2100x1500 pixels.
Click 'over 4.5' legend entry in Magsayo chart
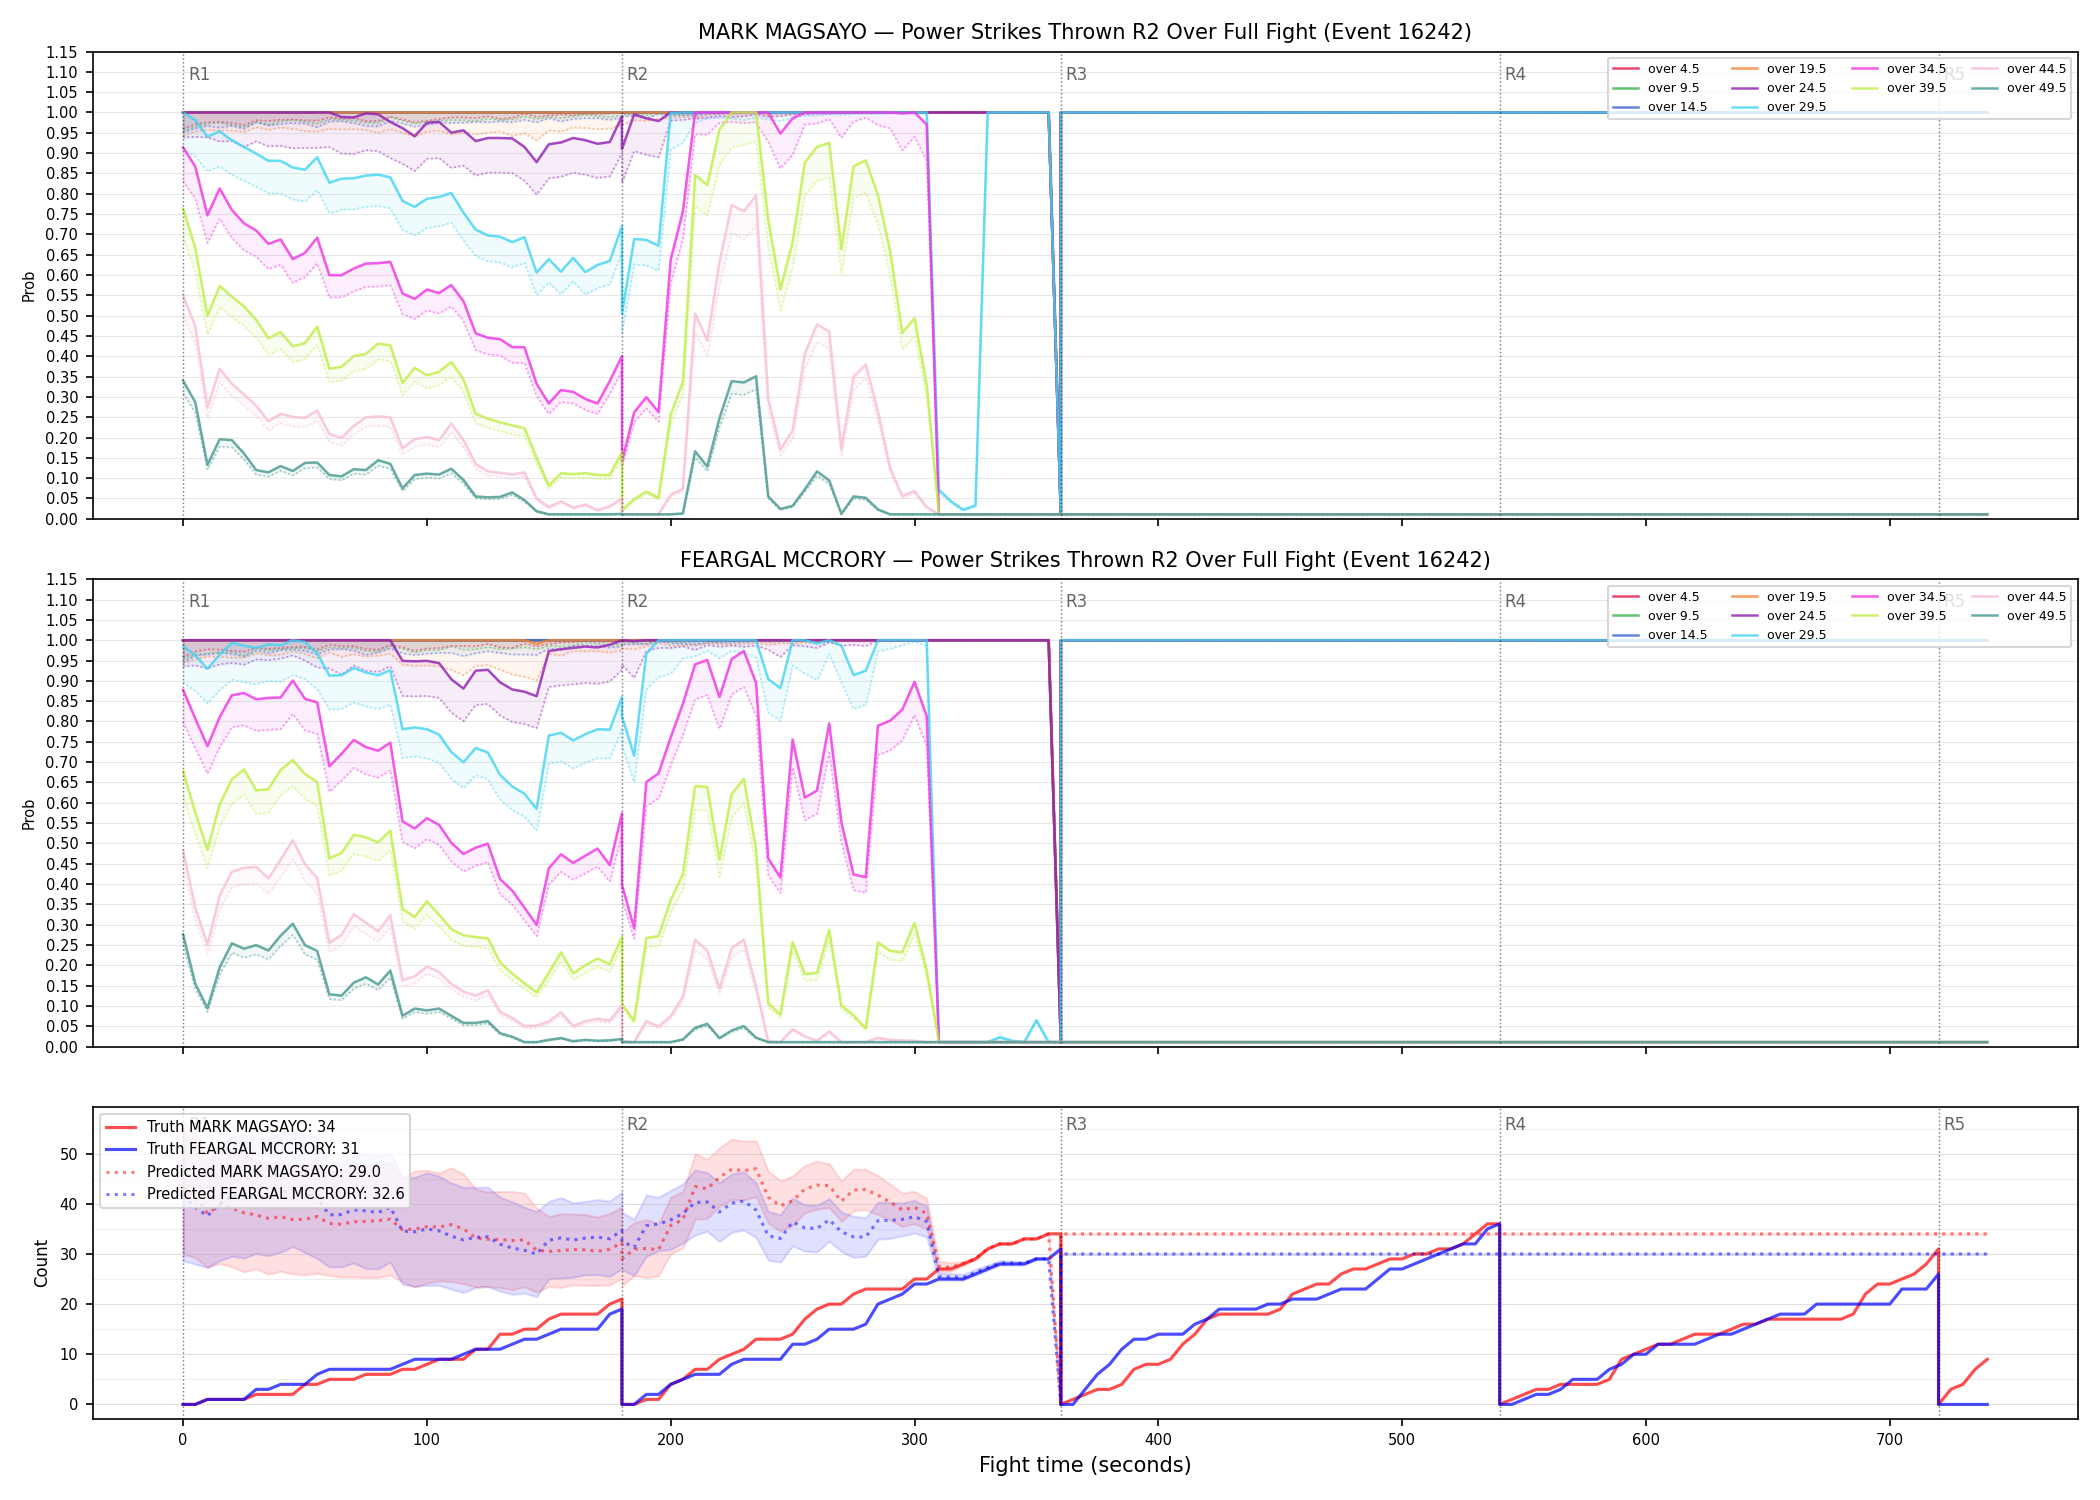pyautogui.click(x=1655, y=69)
